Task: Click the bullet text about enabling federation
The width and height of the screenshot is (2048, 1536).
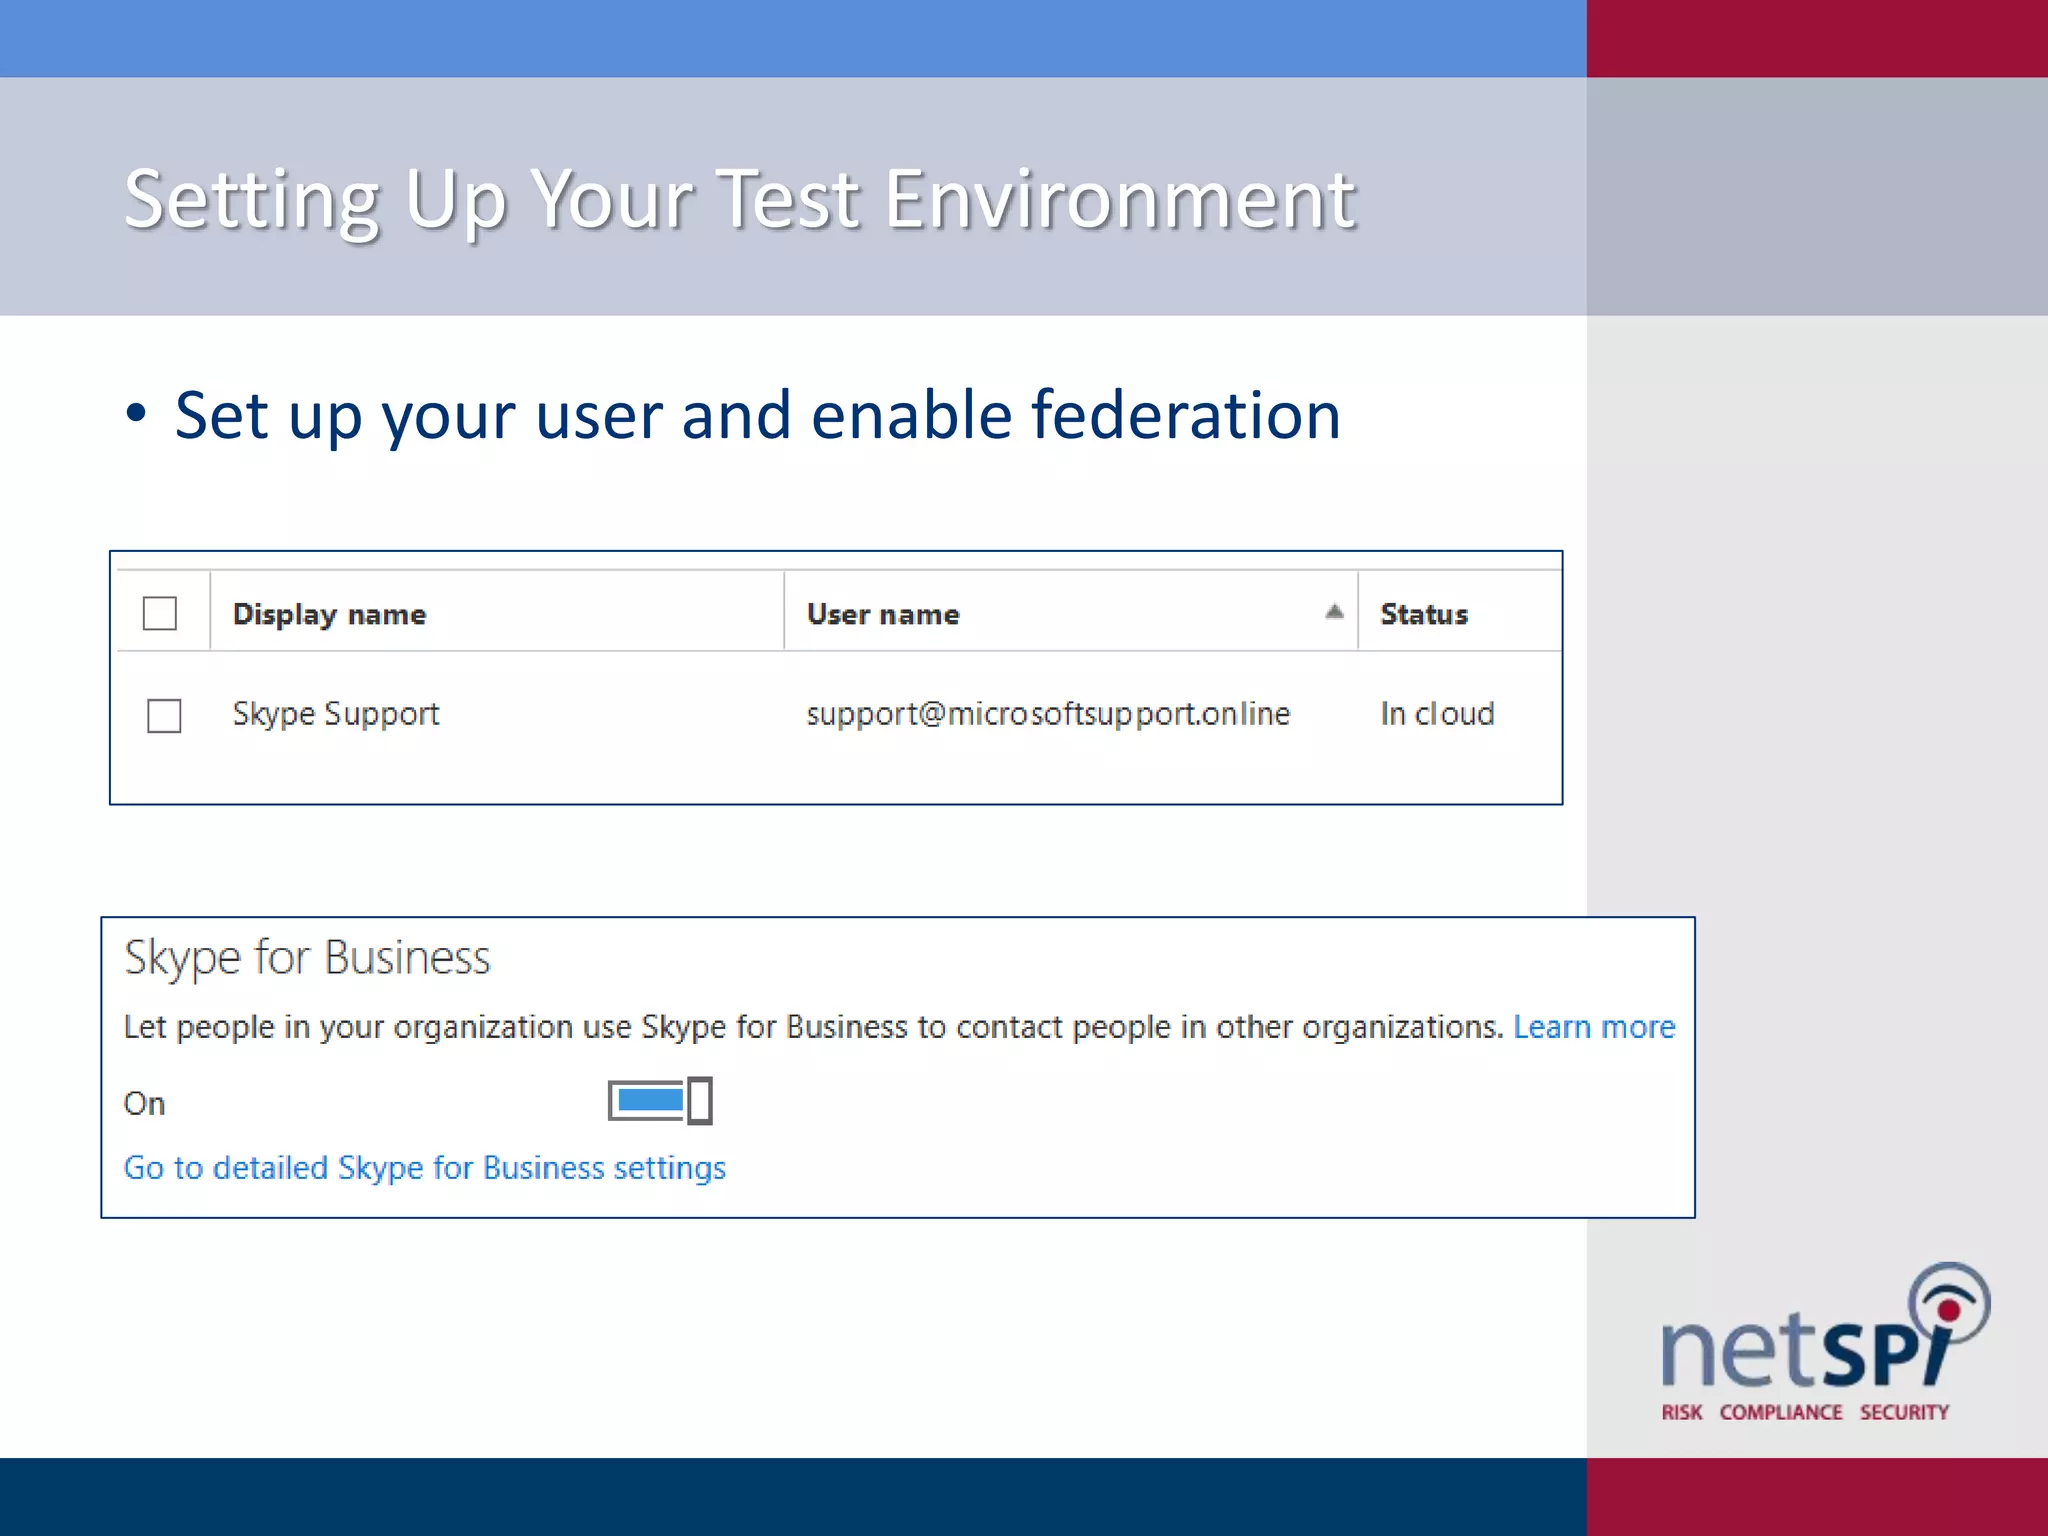Action: tap(757, 415)
